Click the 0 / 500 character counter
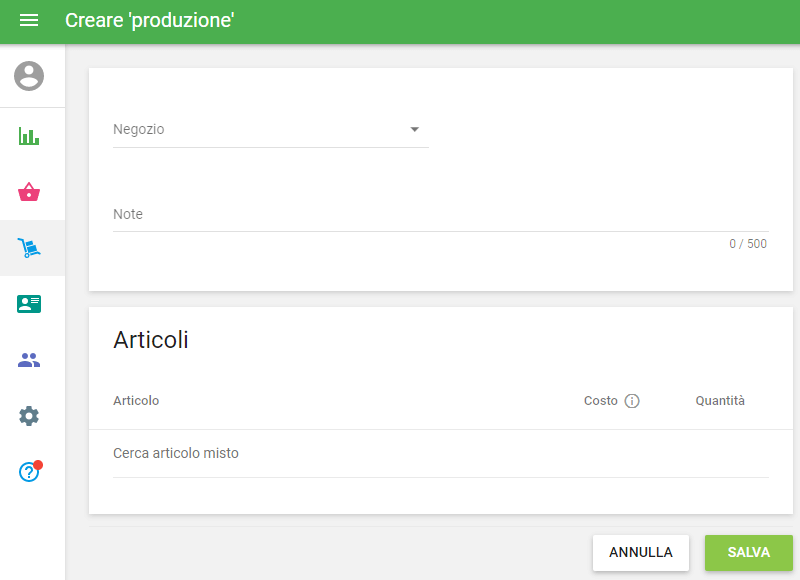 click(747, 243)
